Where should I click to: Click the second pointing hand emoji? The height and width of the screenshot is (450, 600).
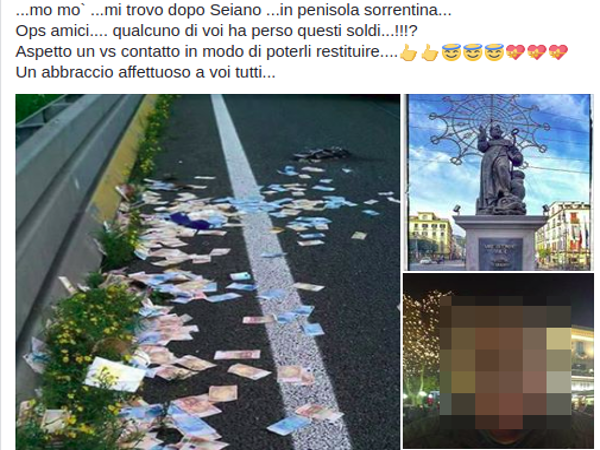pyautogui.click(x=430, y=52)
